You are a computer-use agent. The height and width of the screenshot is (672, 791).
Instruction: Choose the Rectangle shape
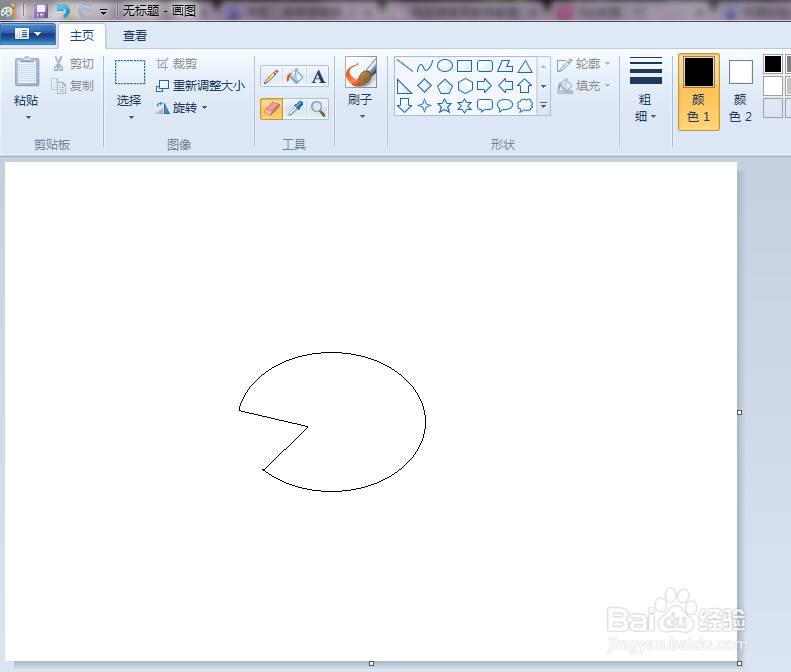tap(465, 66)
